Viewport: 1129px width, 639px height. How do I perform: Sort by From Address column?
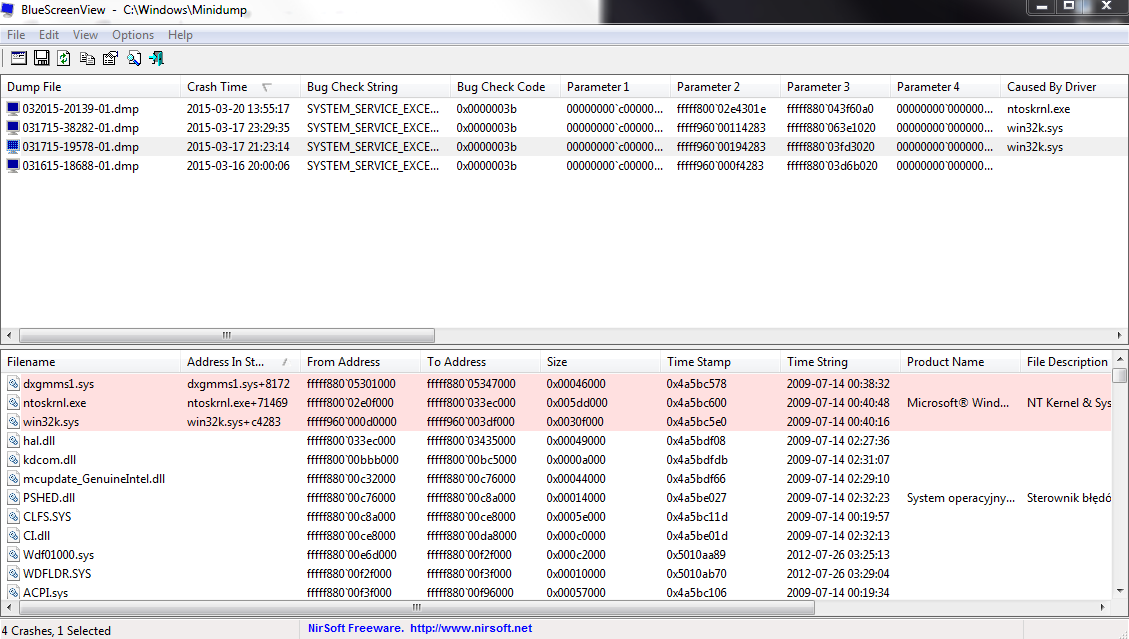tap(360, 362)
